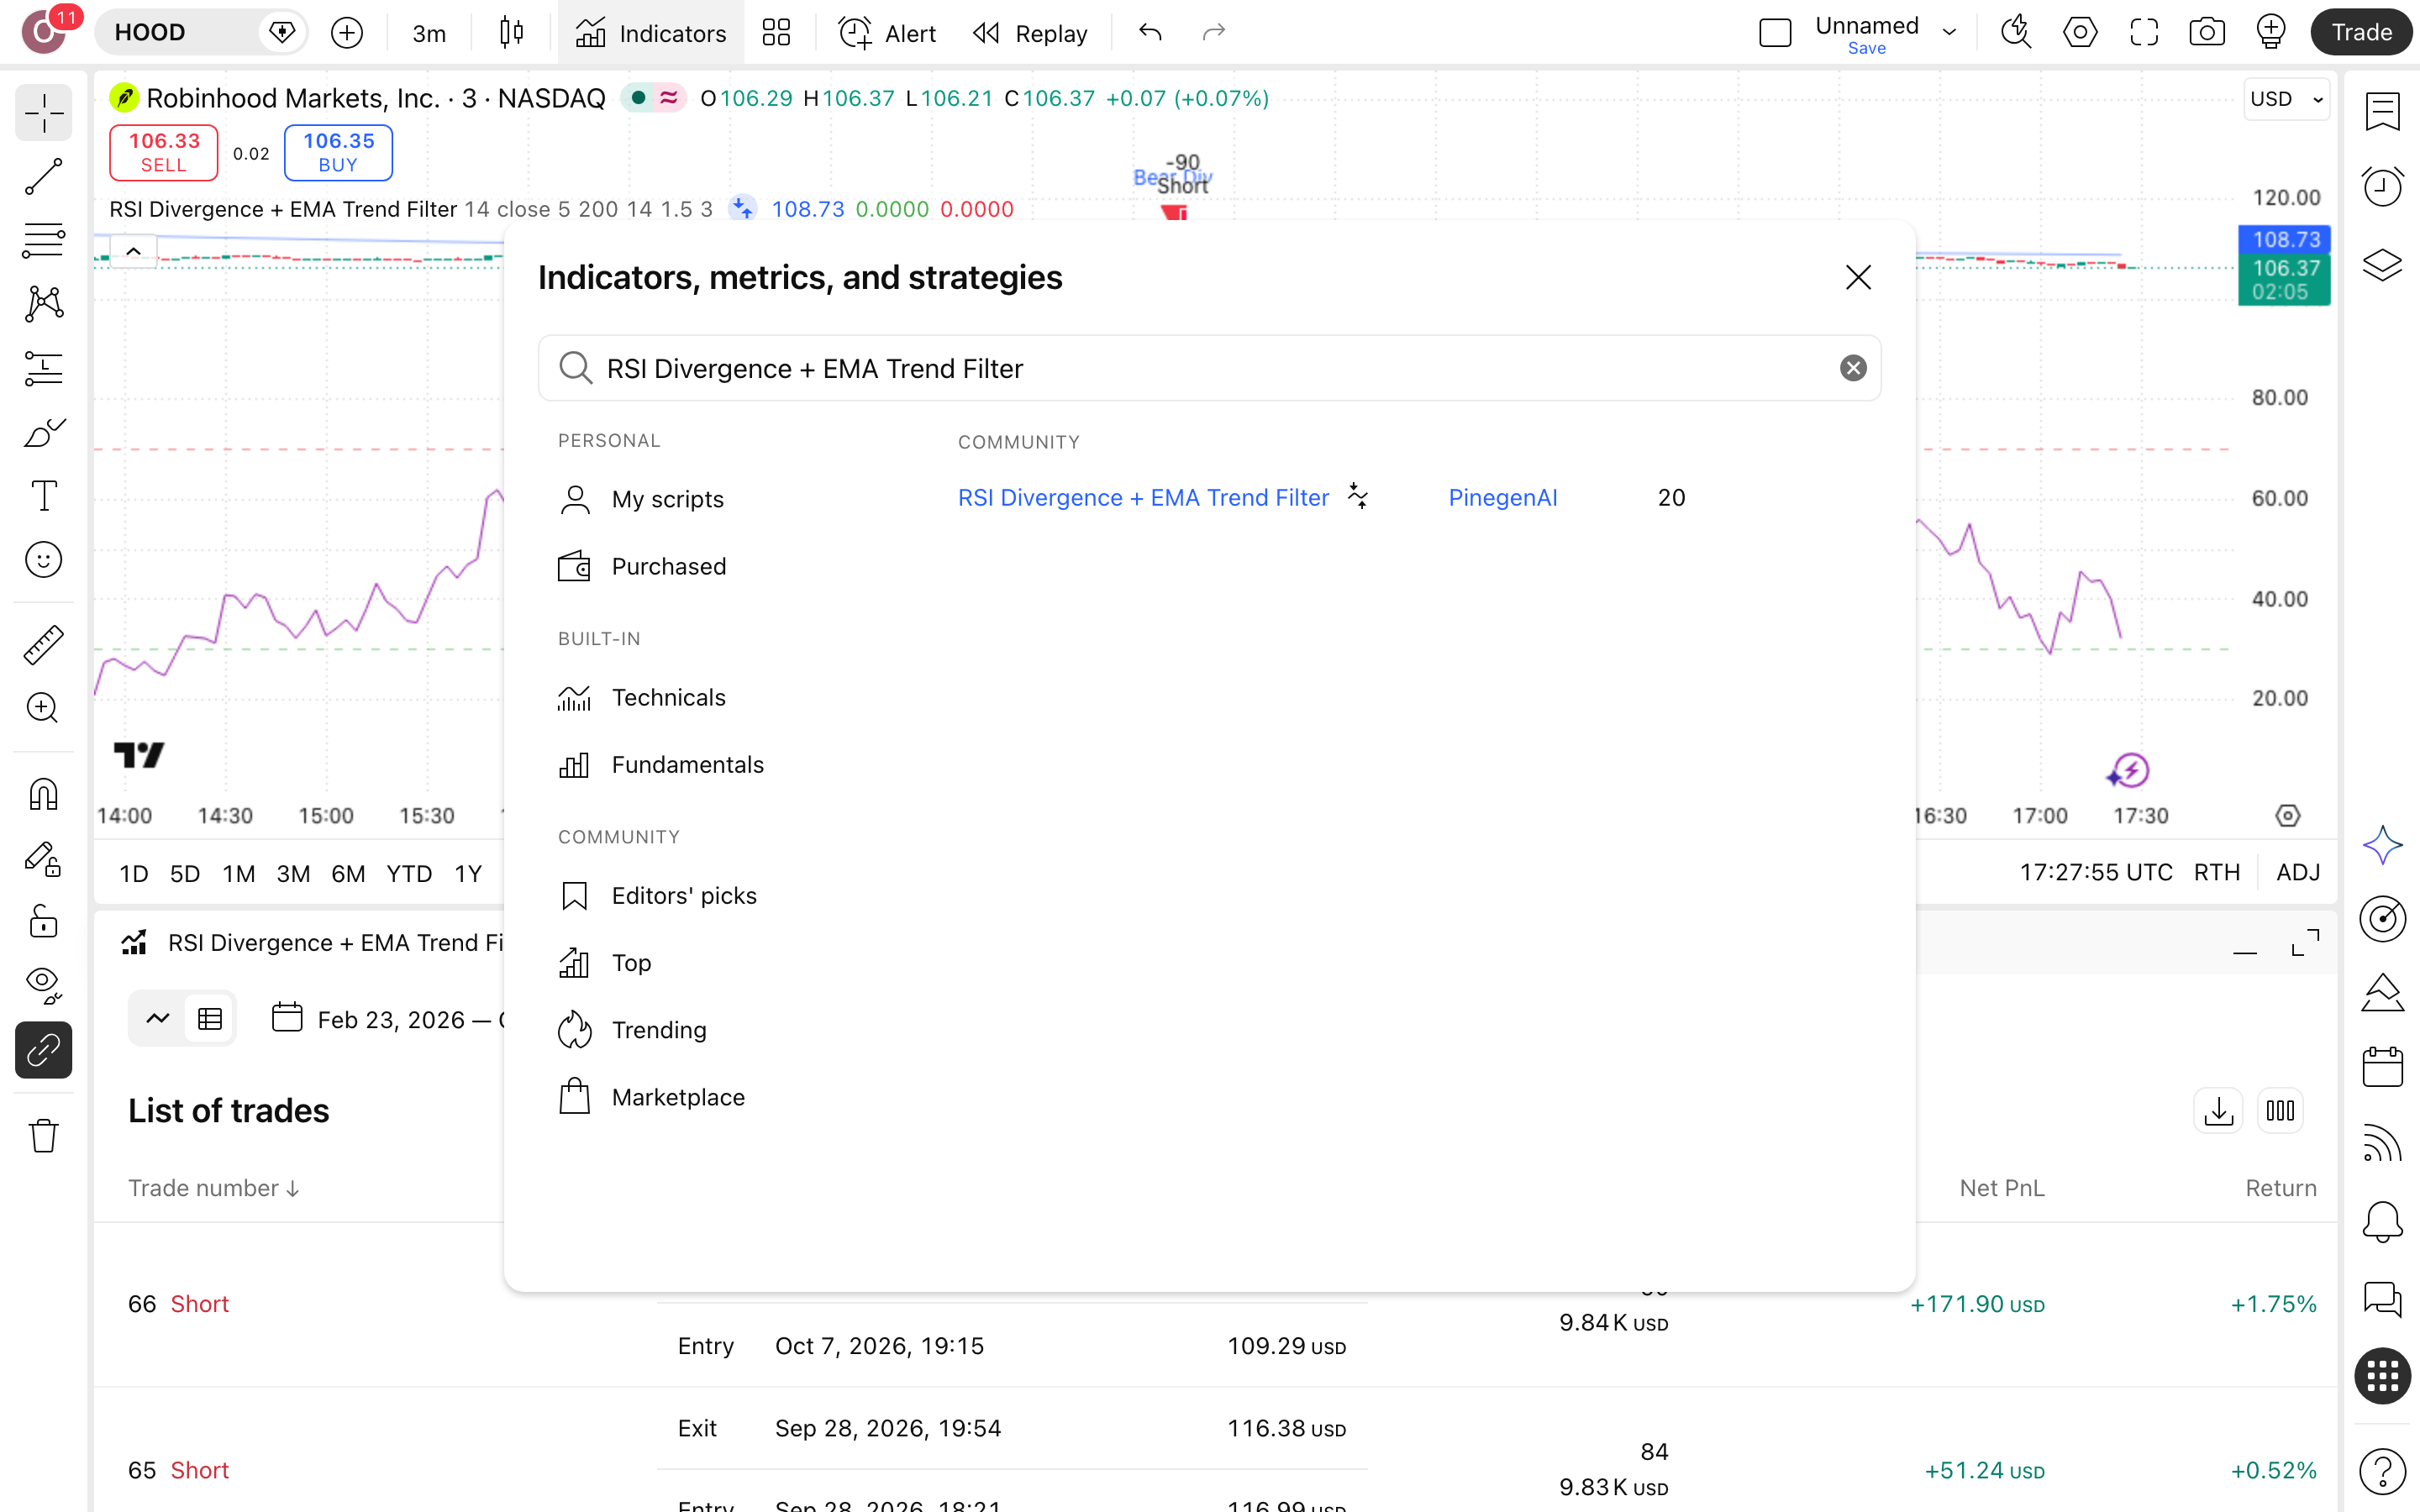Open the 3m interval selector
The width and height of the screenshot is (2420, 1512).
[429, 33]
